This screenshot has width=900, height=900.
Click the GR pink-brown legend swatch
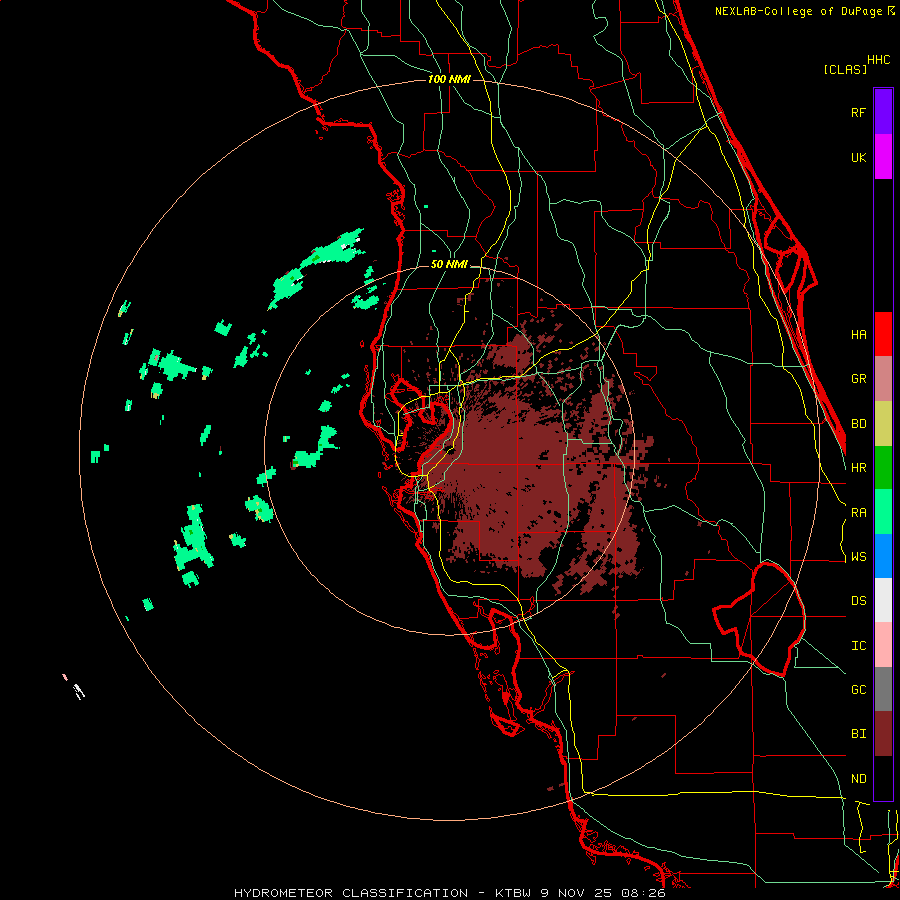[883, 379]
